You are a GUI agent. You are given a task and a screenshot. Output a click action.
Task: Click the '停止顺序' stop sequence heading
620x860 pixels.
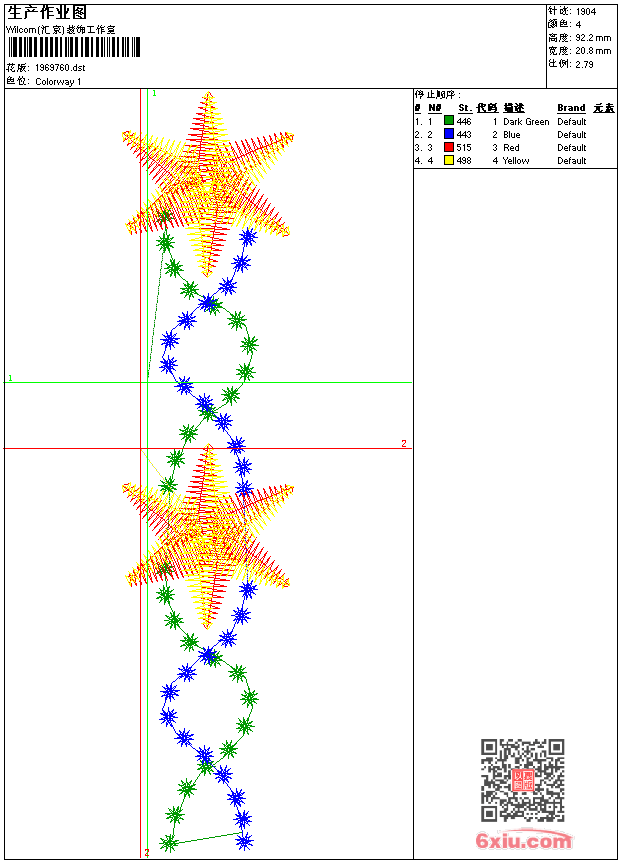(437, 95)
